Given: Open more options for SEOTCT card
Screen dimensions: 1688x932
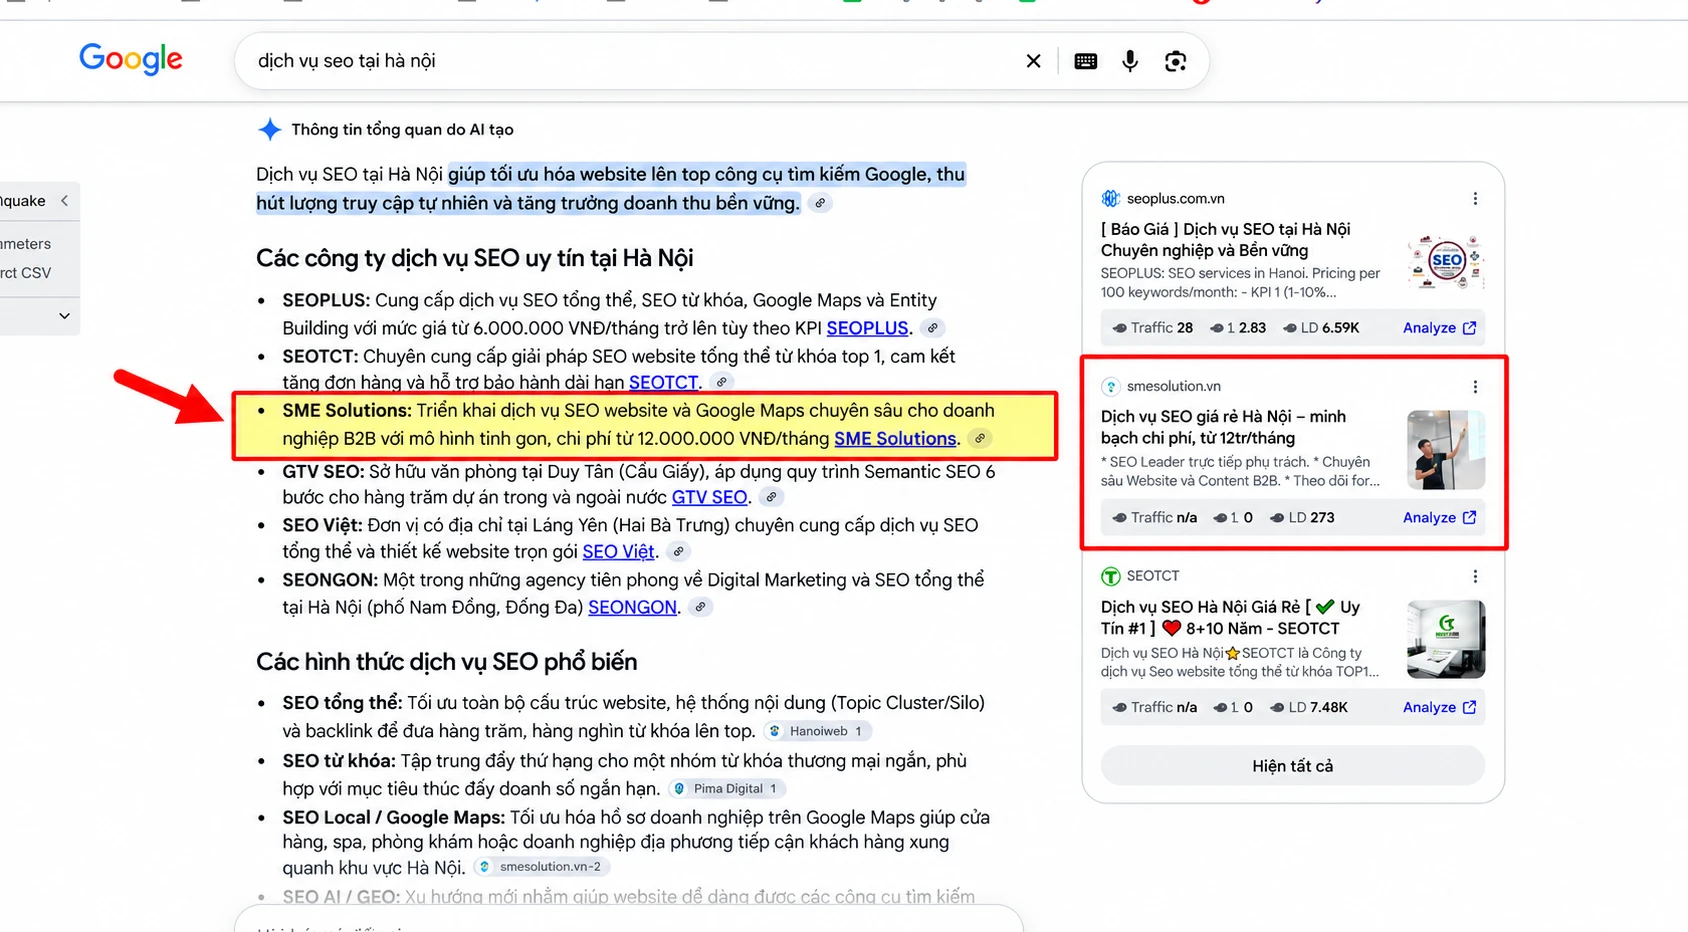Looking at the screenshot, I should click(x=1475, y=576).
